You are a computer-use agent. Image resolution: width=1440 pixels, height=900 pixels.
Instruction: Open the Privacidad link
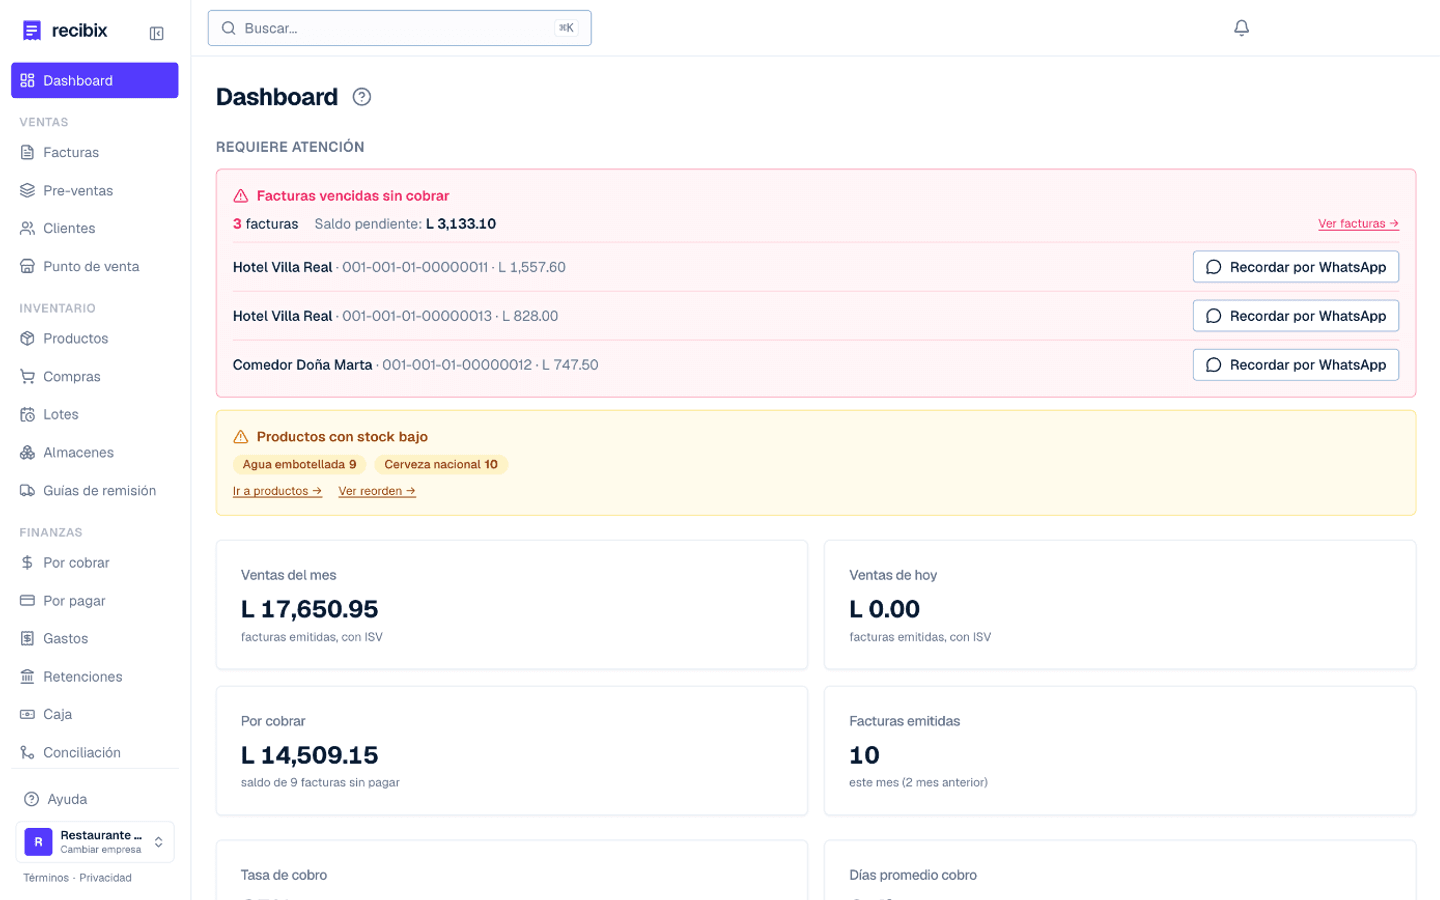tap(105, 878)
